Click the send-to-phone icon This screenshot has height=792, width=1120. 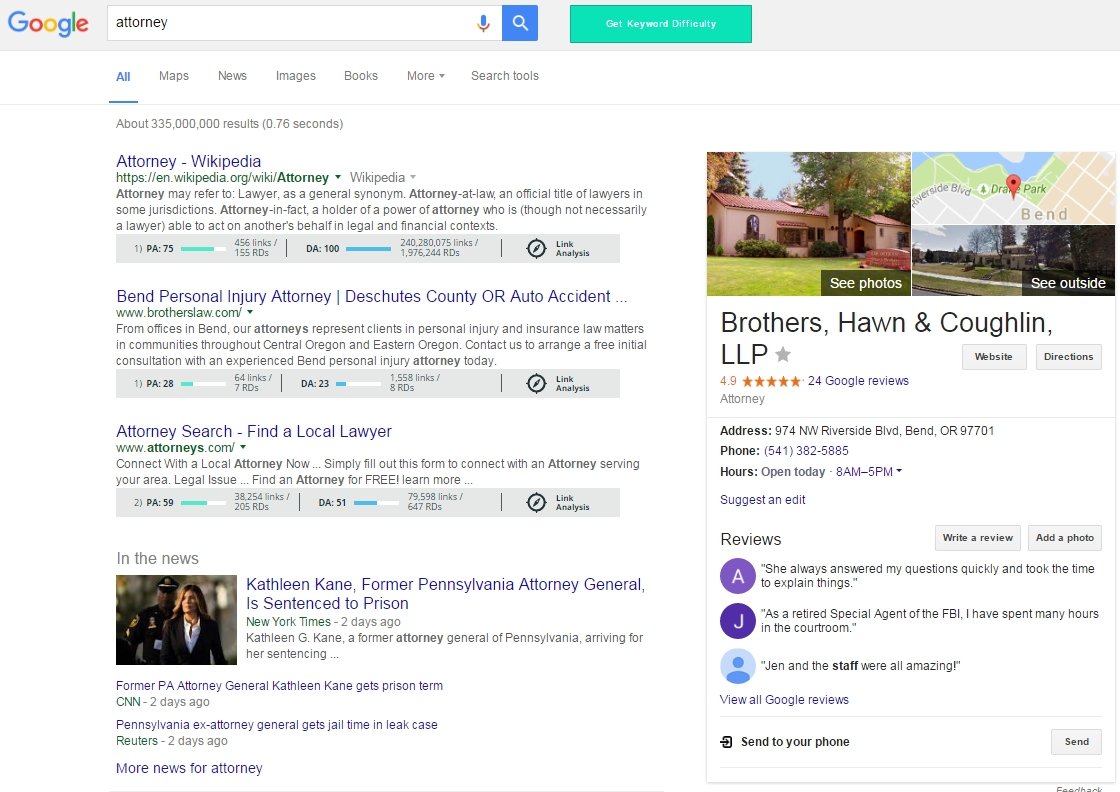(726, 742)
